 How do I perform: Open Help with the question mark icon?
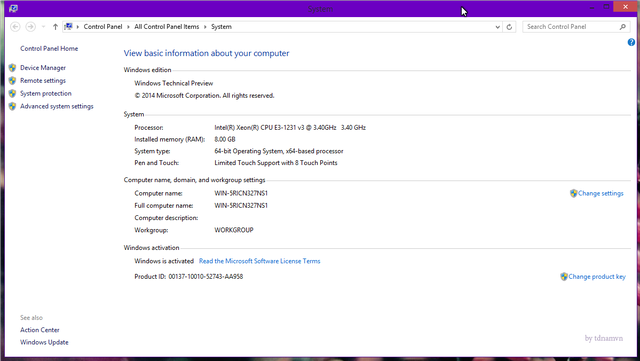631,42
